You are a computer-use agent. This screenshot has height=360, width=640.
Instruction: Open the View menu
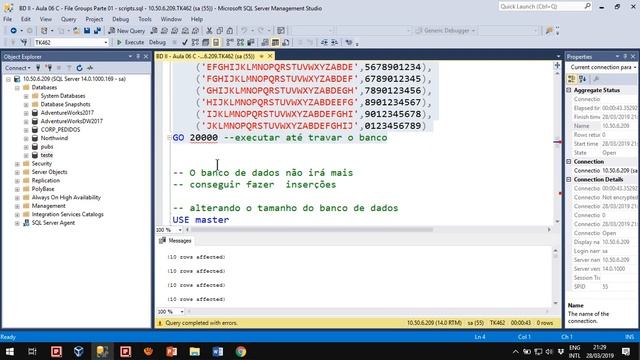click(x=46, y=19)
